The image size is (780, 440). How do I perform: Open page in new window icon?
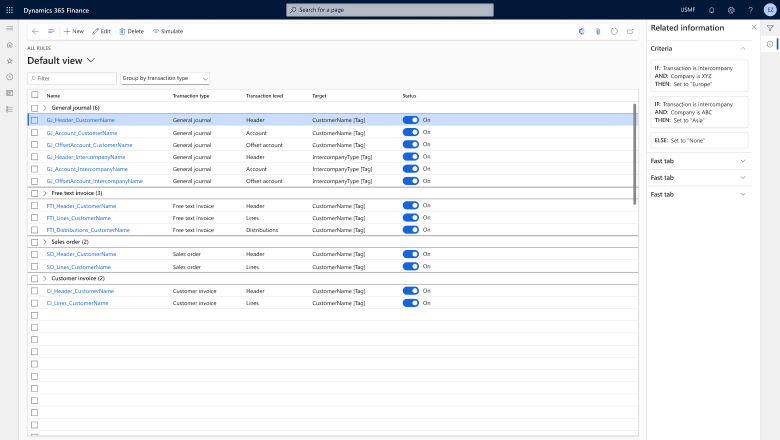point(630,31)
